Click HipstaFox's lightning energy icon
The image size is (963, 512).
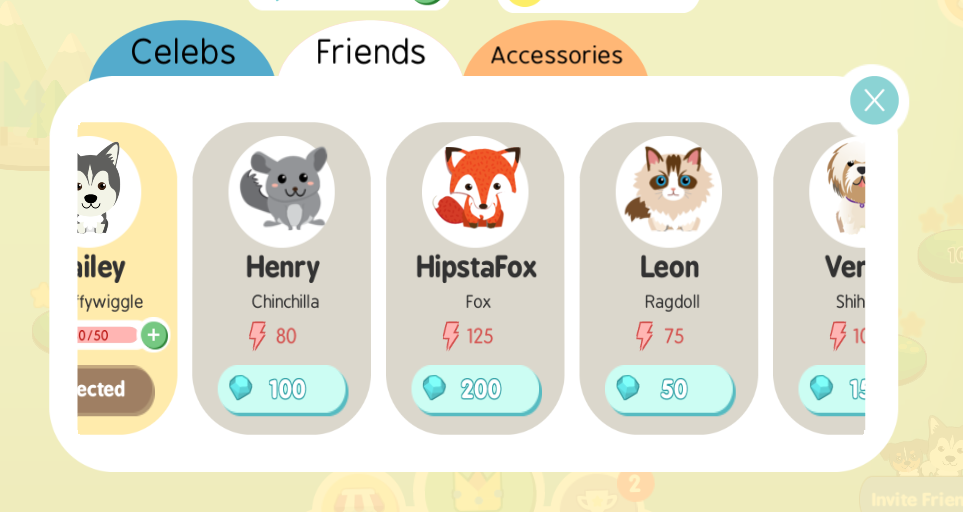point(451,336)
